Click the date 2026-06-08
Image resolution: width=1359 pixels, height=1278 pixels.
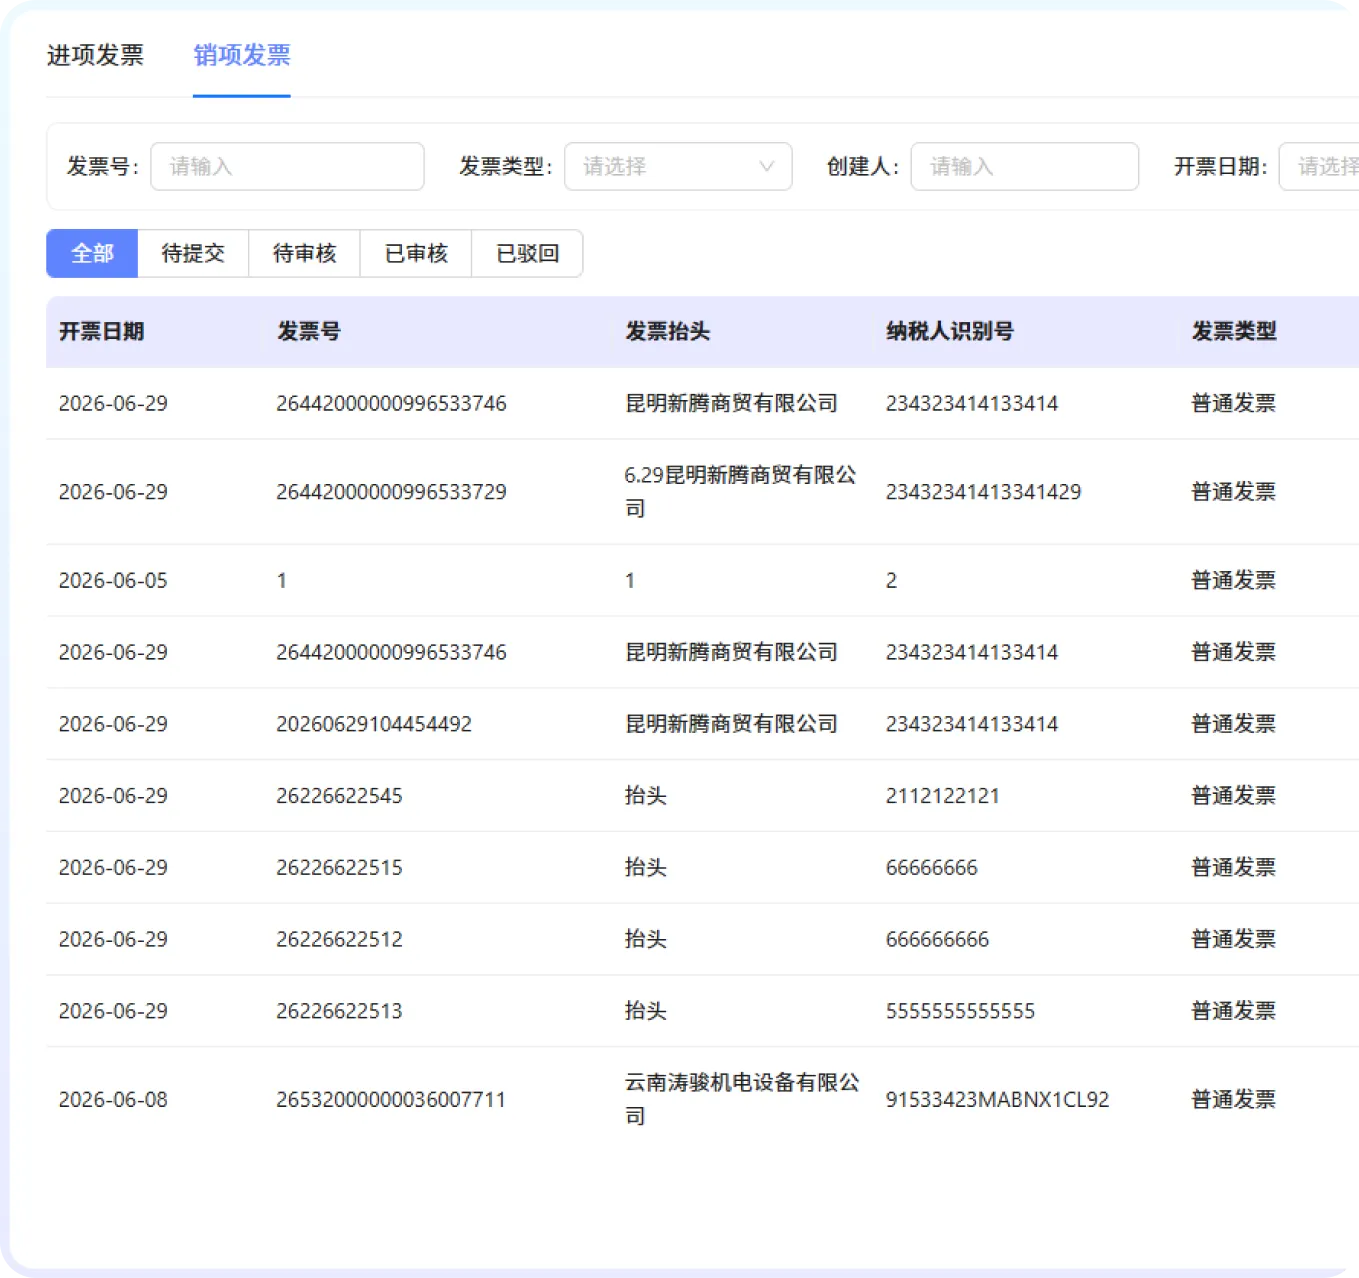(x=113, y=1100)
